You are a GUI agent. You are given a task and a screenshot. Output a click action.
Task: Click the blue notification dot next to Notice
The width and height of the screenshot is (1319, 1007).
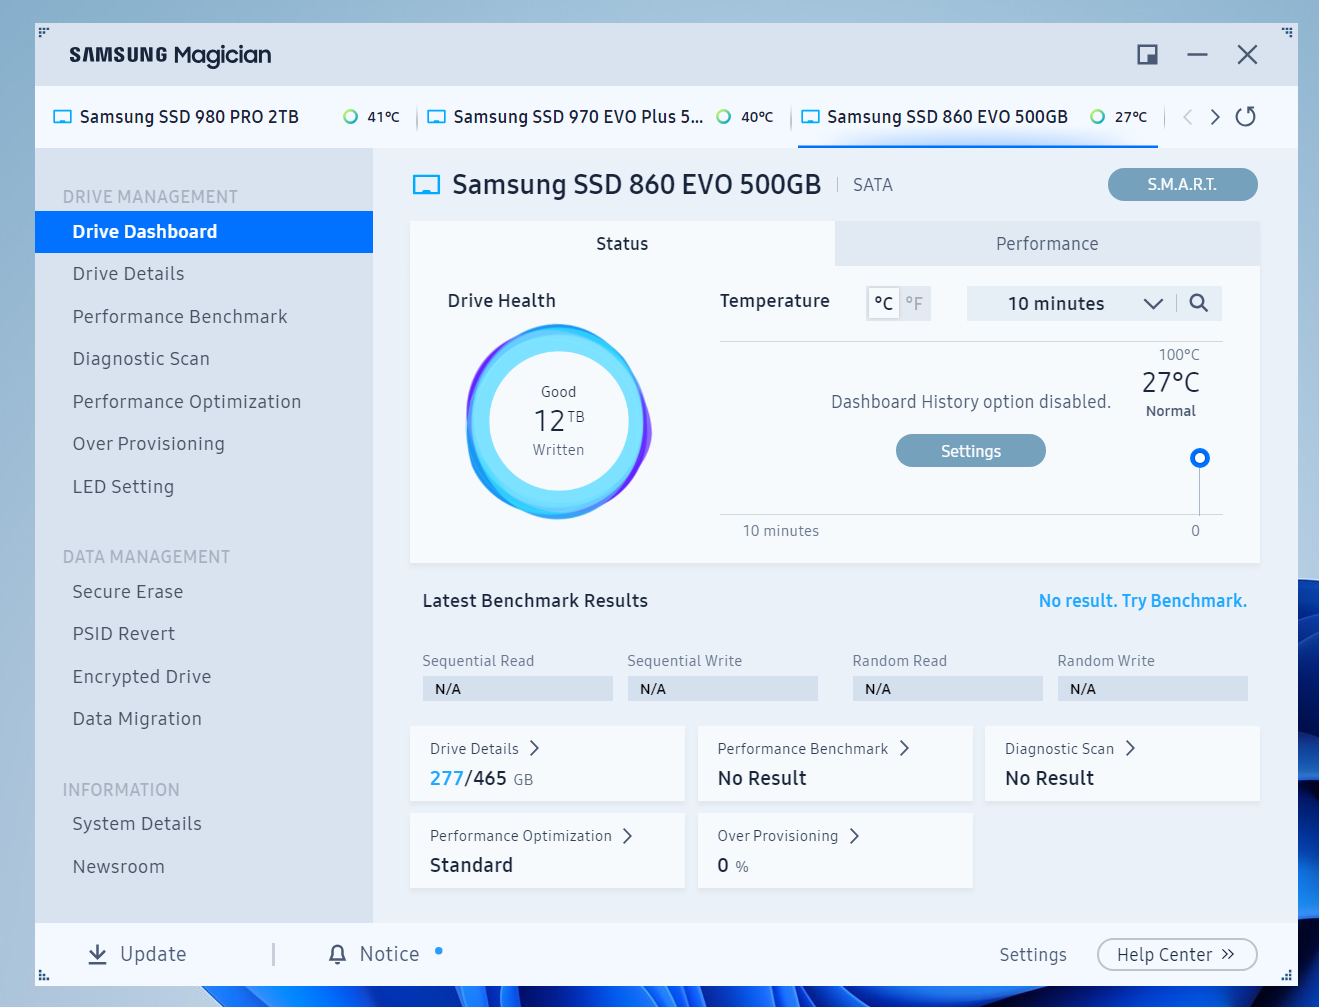pos(439,951)
